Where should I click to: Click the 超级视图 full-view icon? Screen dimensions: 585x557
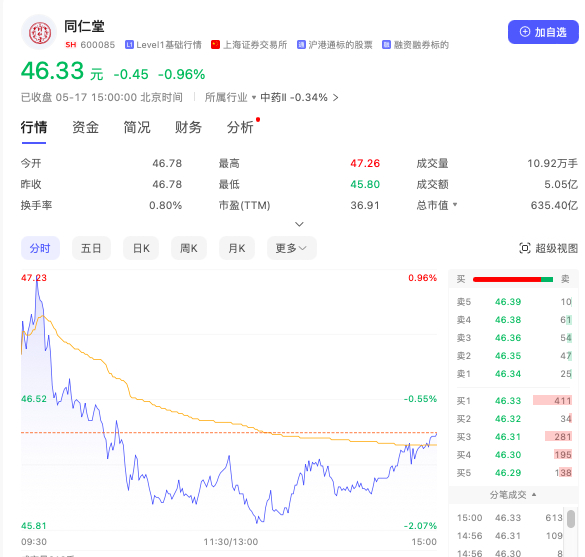click(x=525, y=248)
